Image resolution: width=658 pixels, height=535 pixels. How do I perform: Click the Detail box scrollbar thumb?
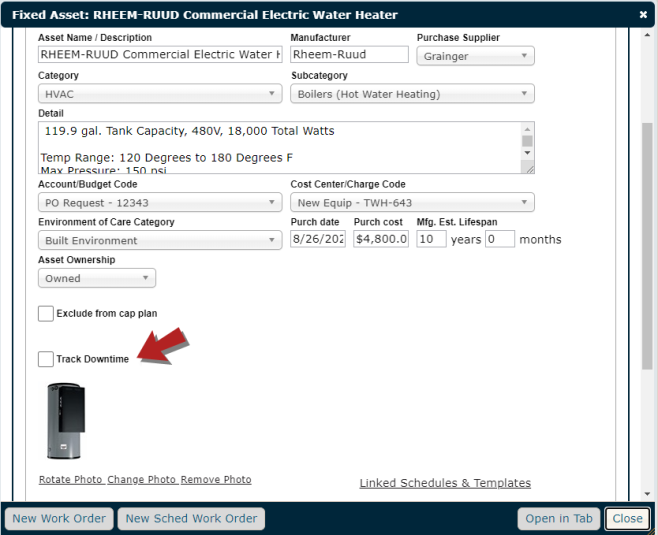click(527, 141)
